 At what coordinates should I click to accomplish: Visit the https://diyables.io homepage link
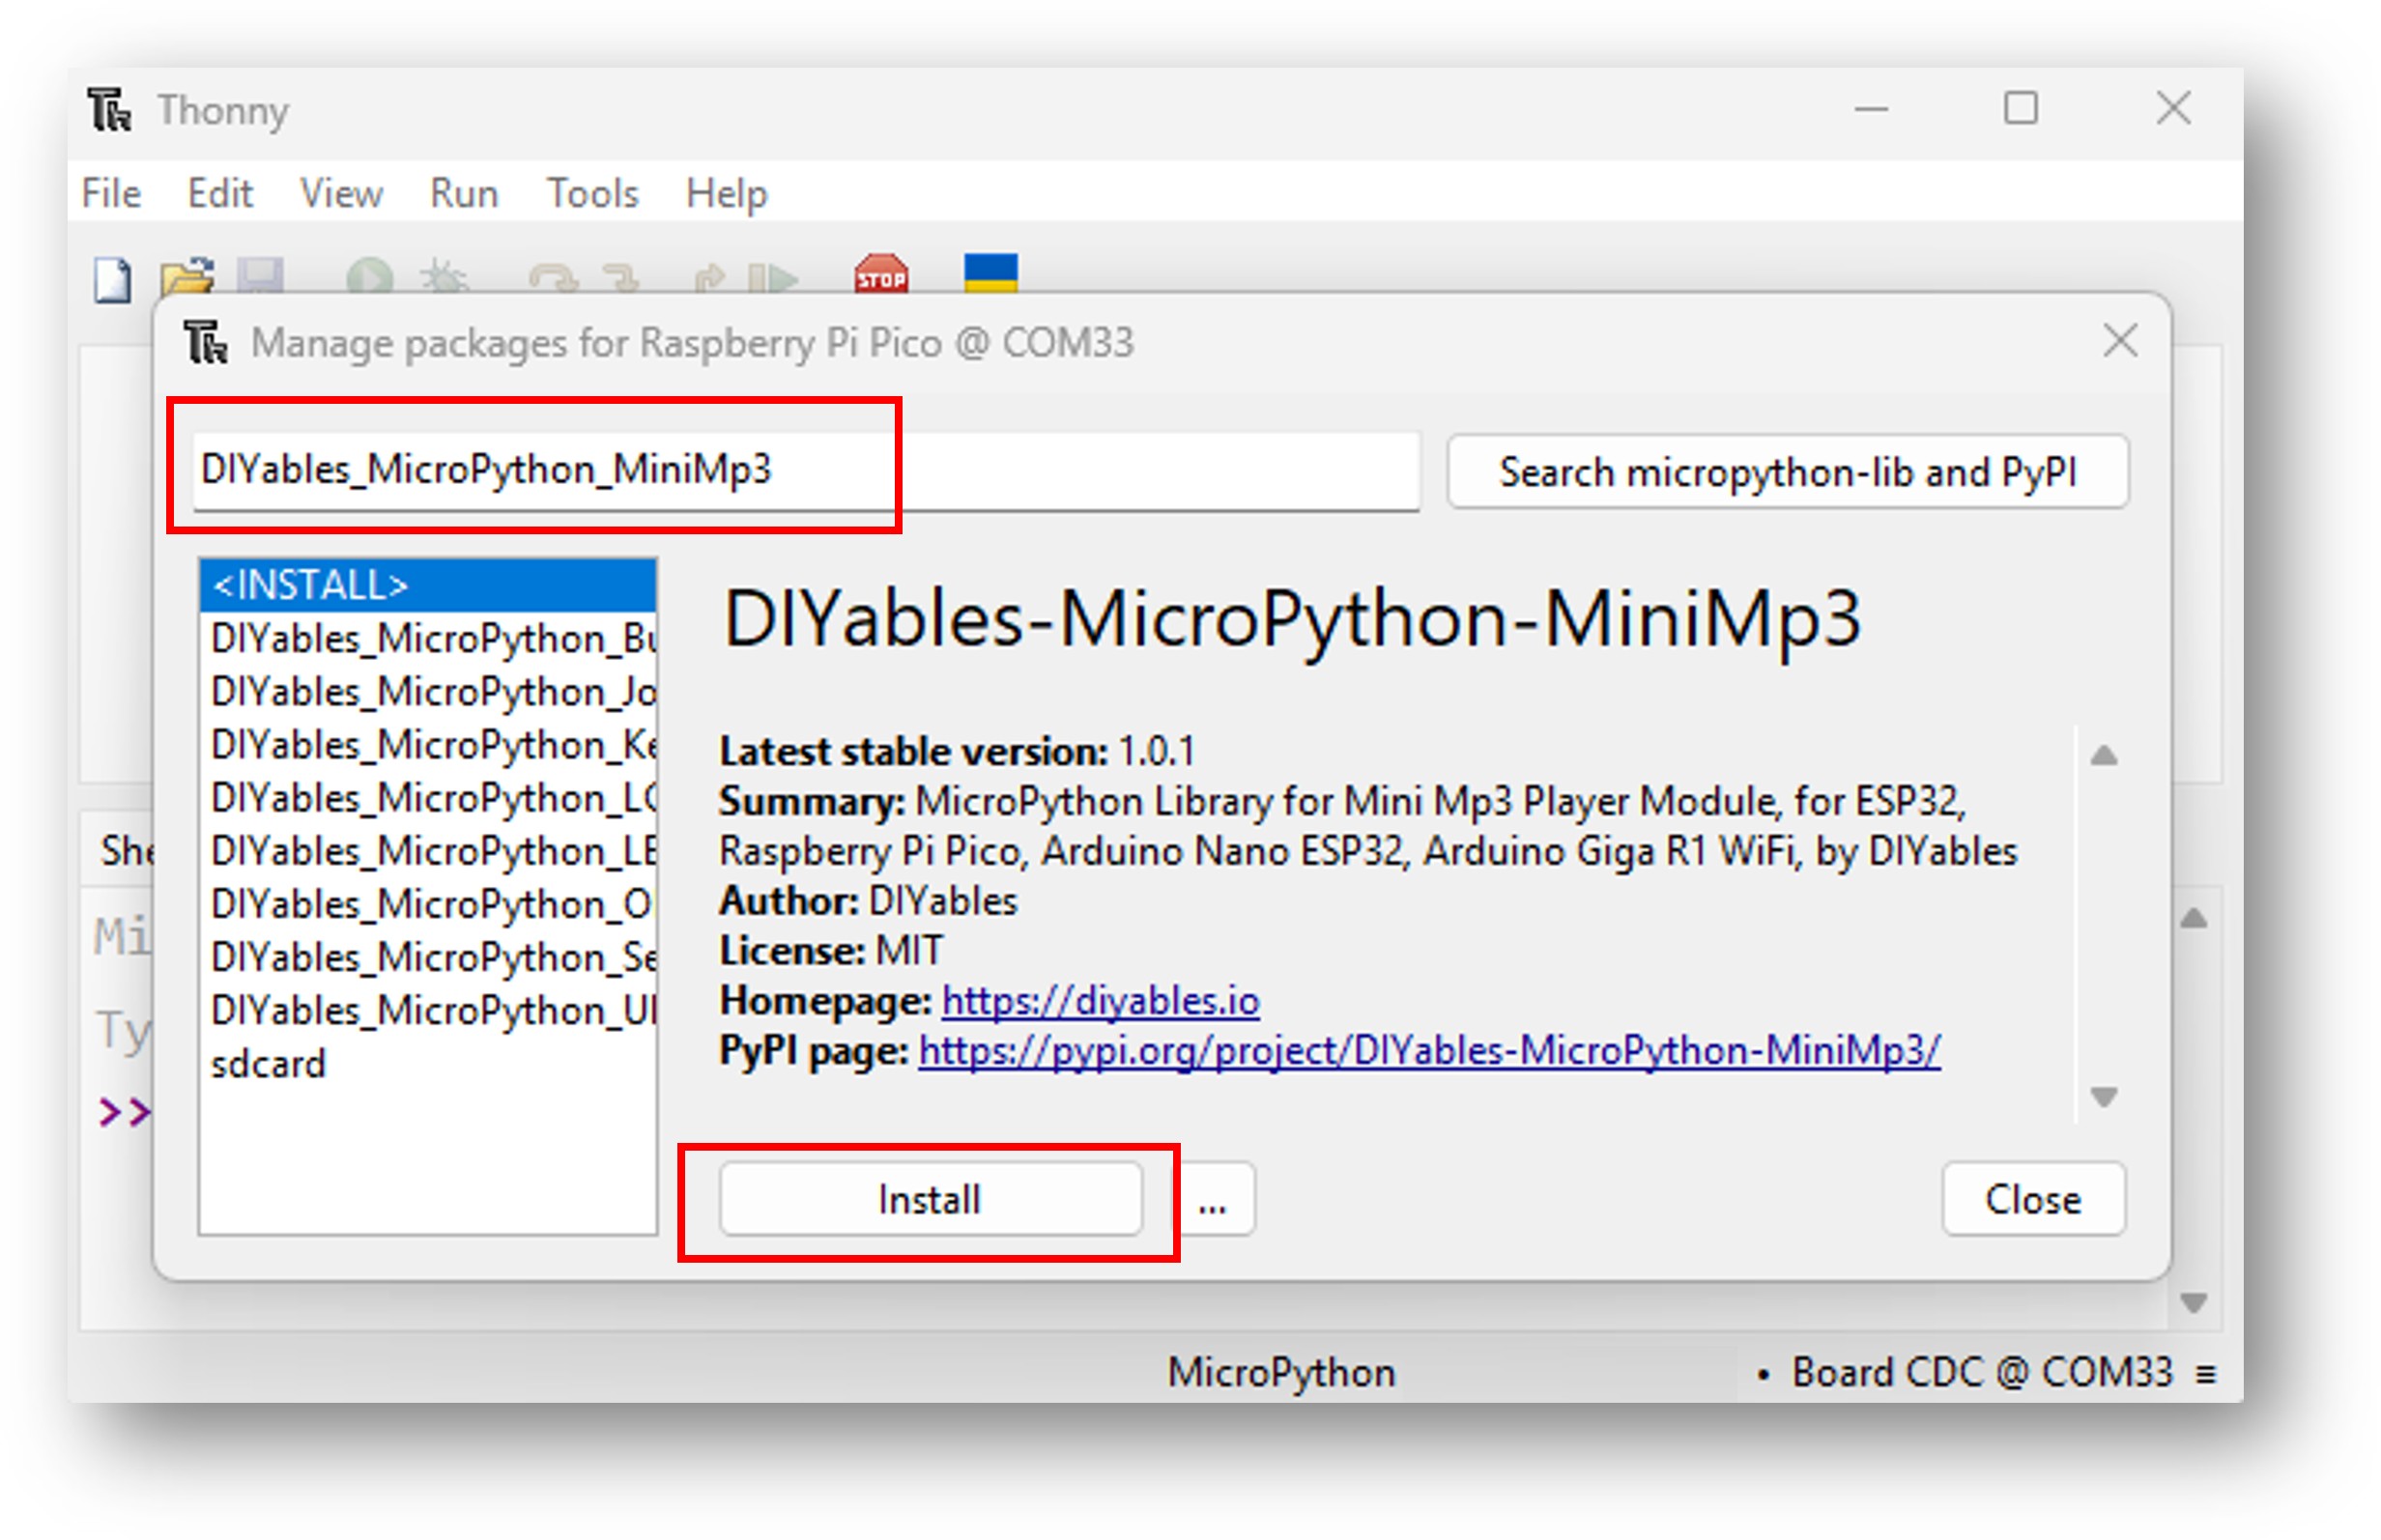pyautogui.click(x=1098, y=999)
